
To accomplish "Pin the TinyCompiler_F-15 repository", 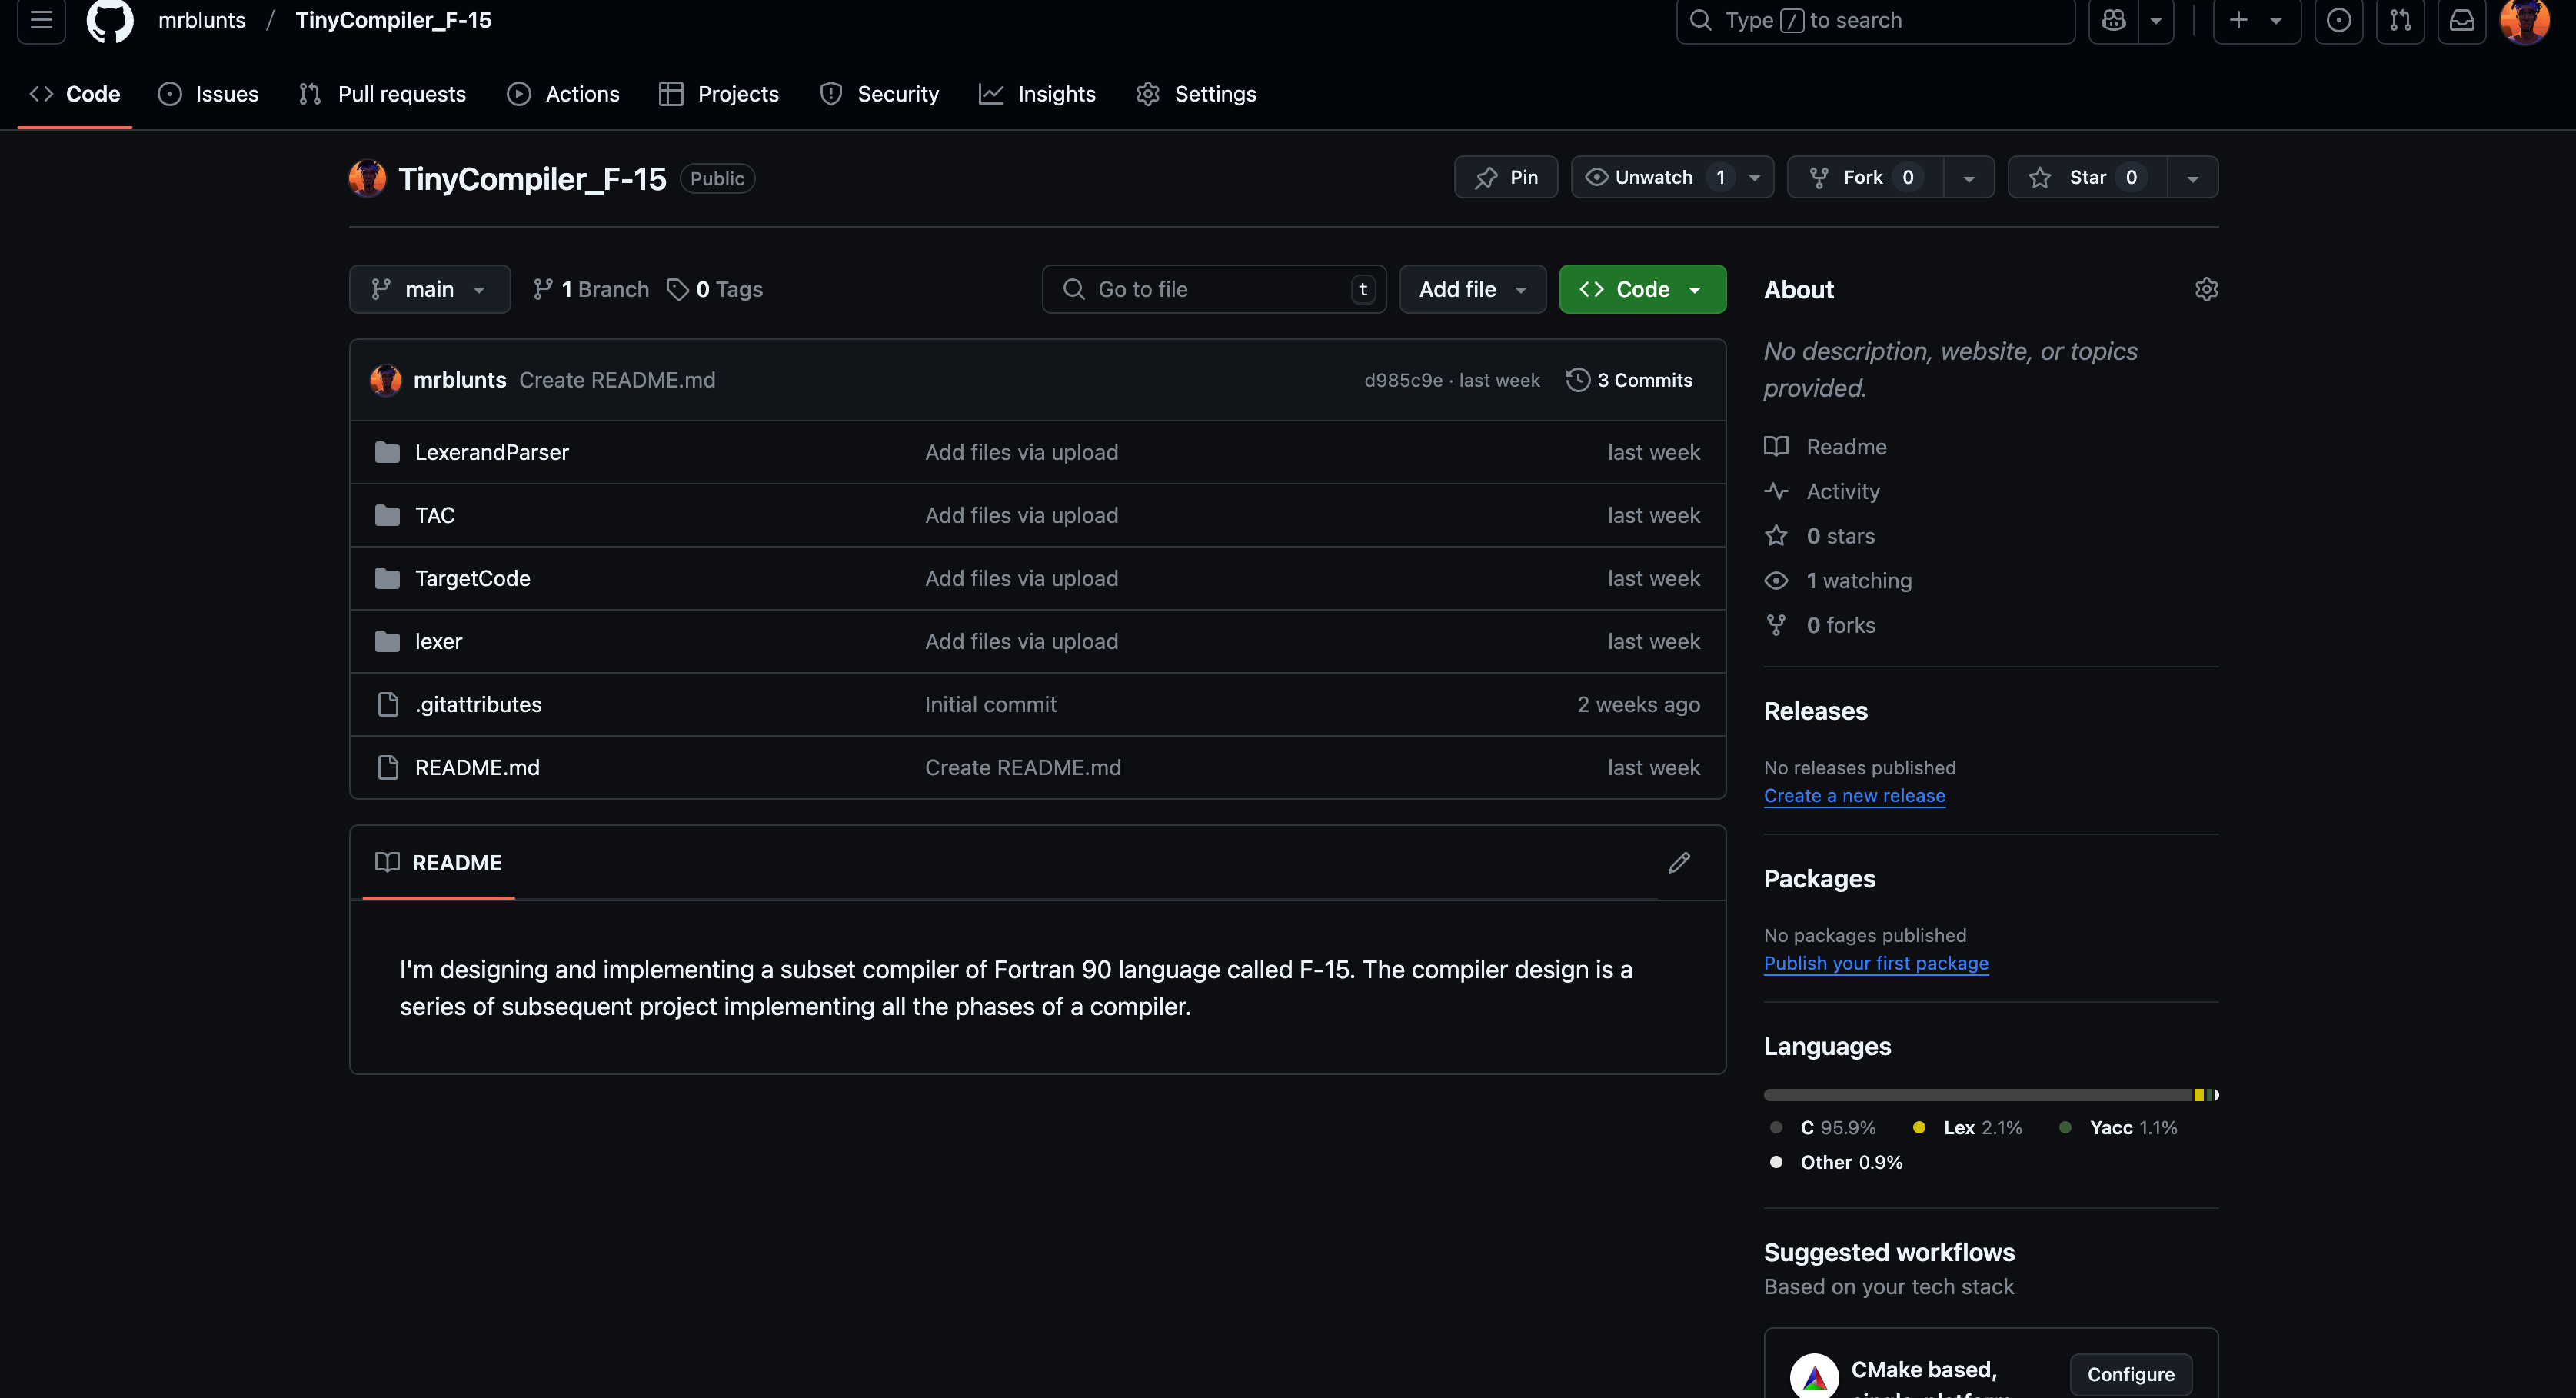I will (x=1506, y=178).
